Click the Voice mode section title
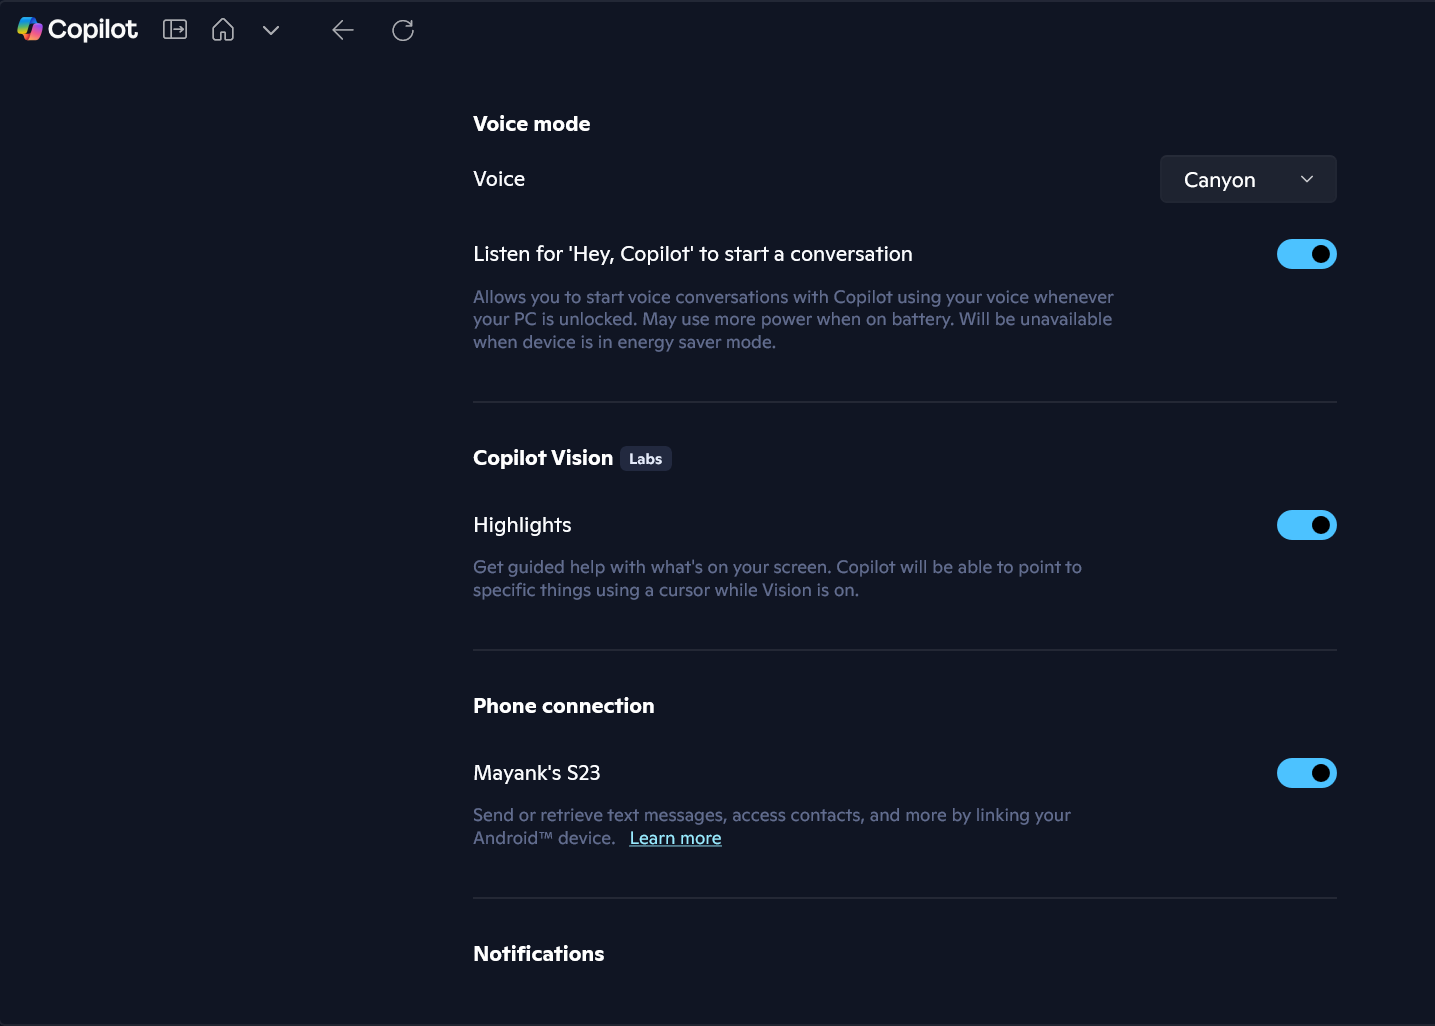Viewport: 1435px width, 1026px height. [531, 123]
